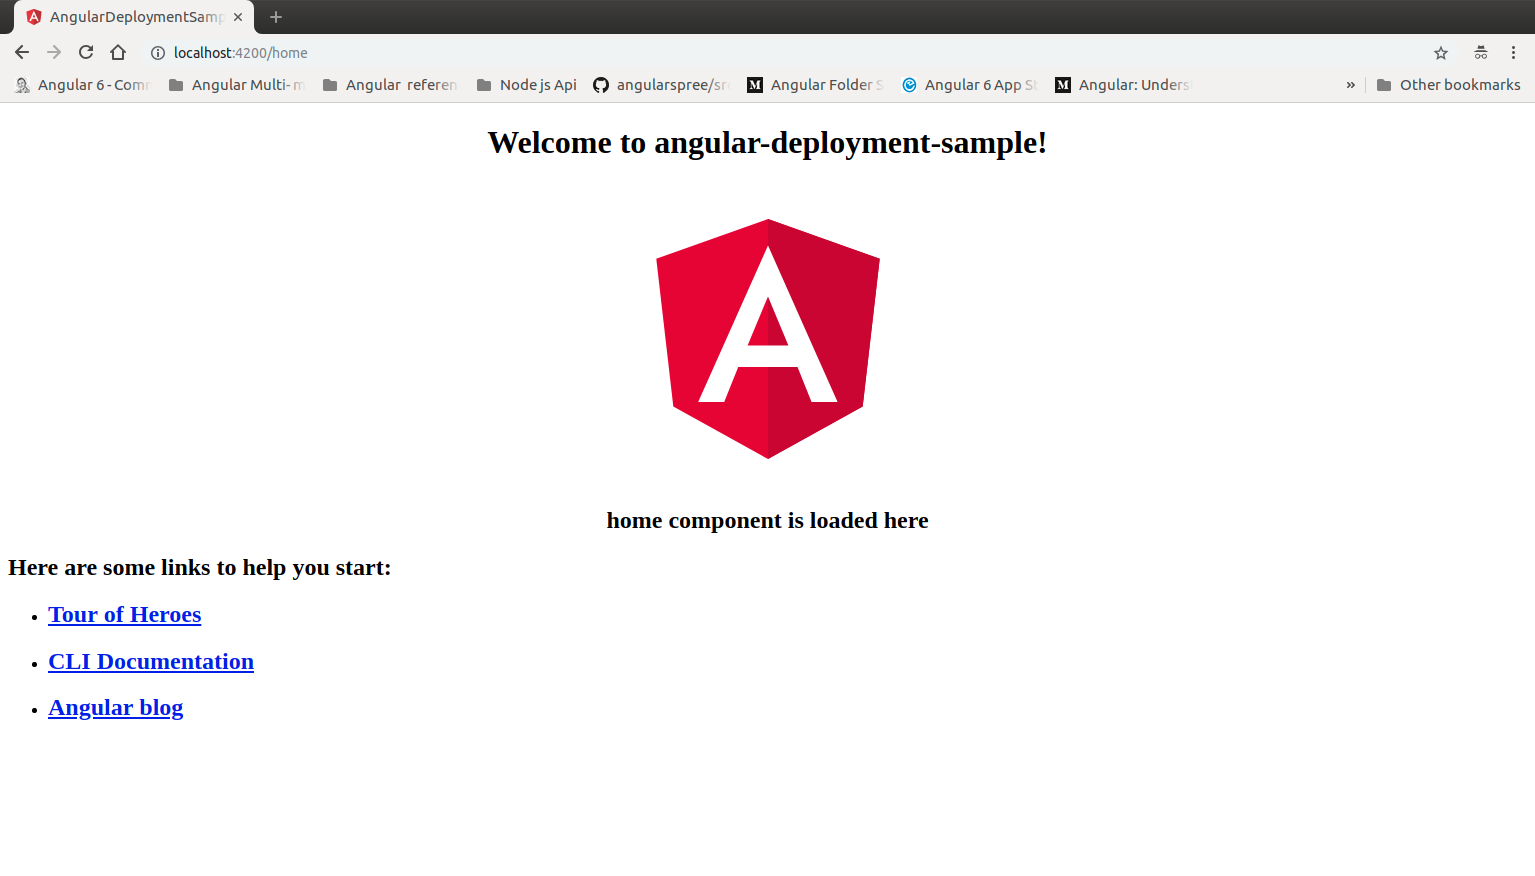Open the 'Node js Api' bookmark folder
The width and height of the screenshot is (1535, 876).
click(x=527, y=85)
